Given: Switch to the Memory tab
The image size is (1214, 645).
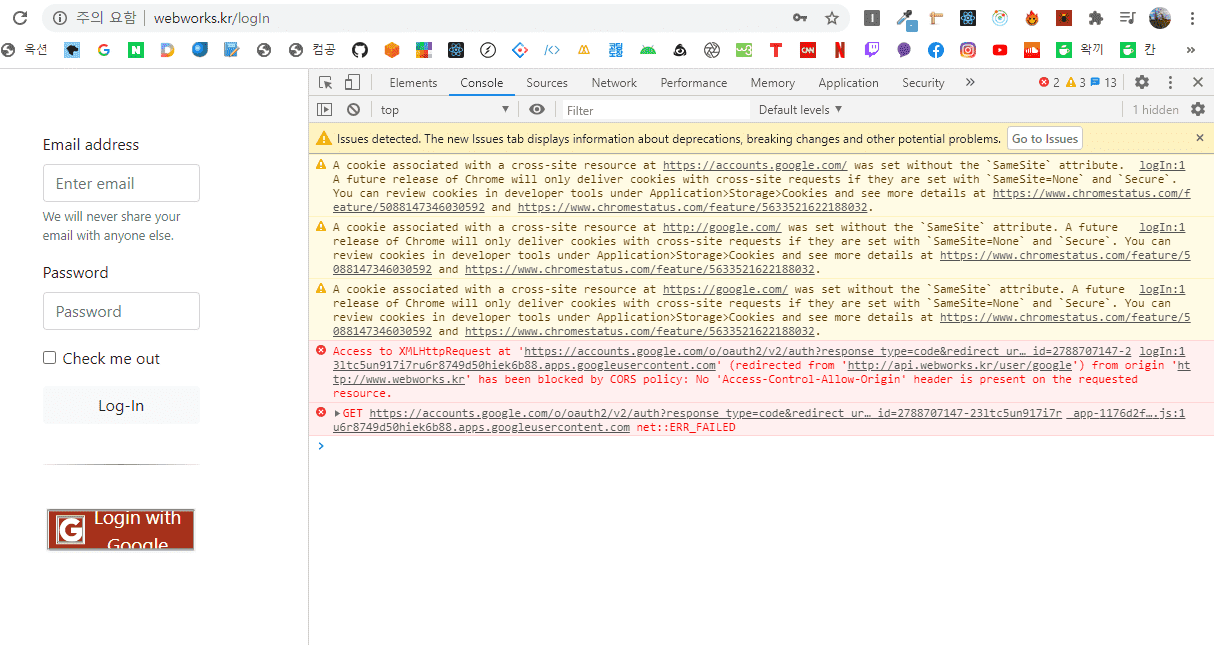Looking at the screenshot, I should tap(773, 83).
